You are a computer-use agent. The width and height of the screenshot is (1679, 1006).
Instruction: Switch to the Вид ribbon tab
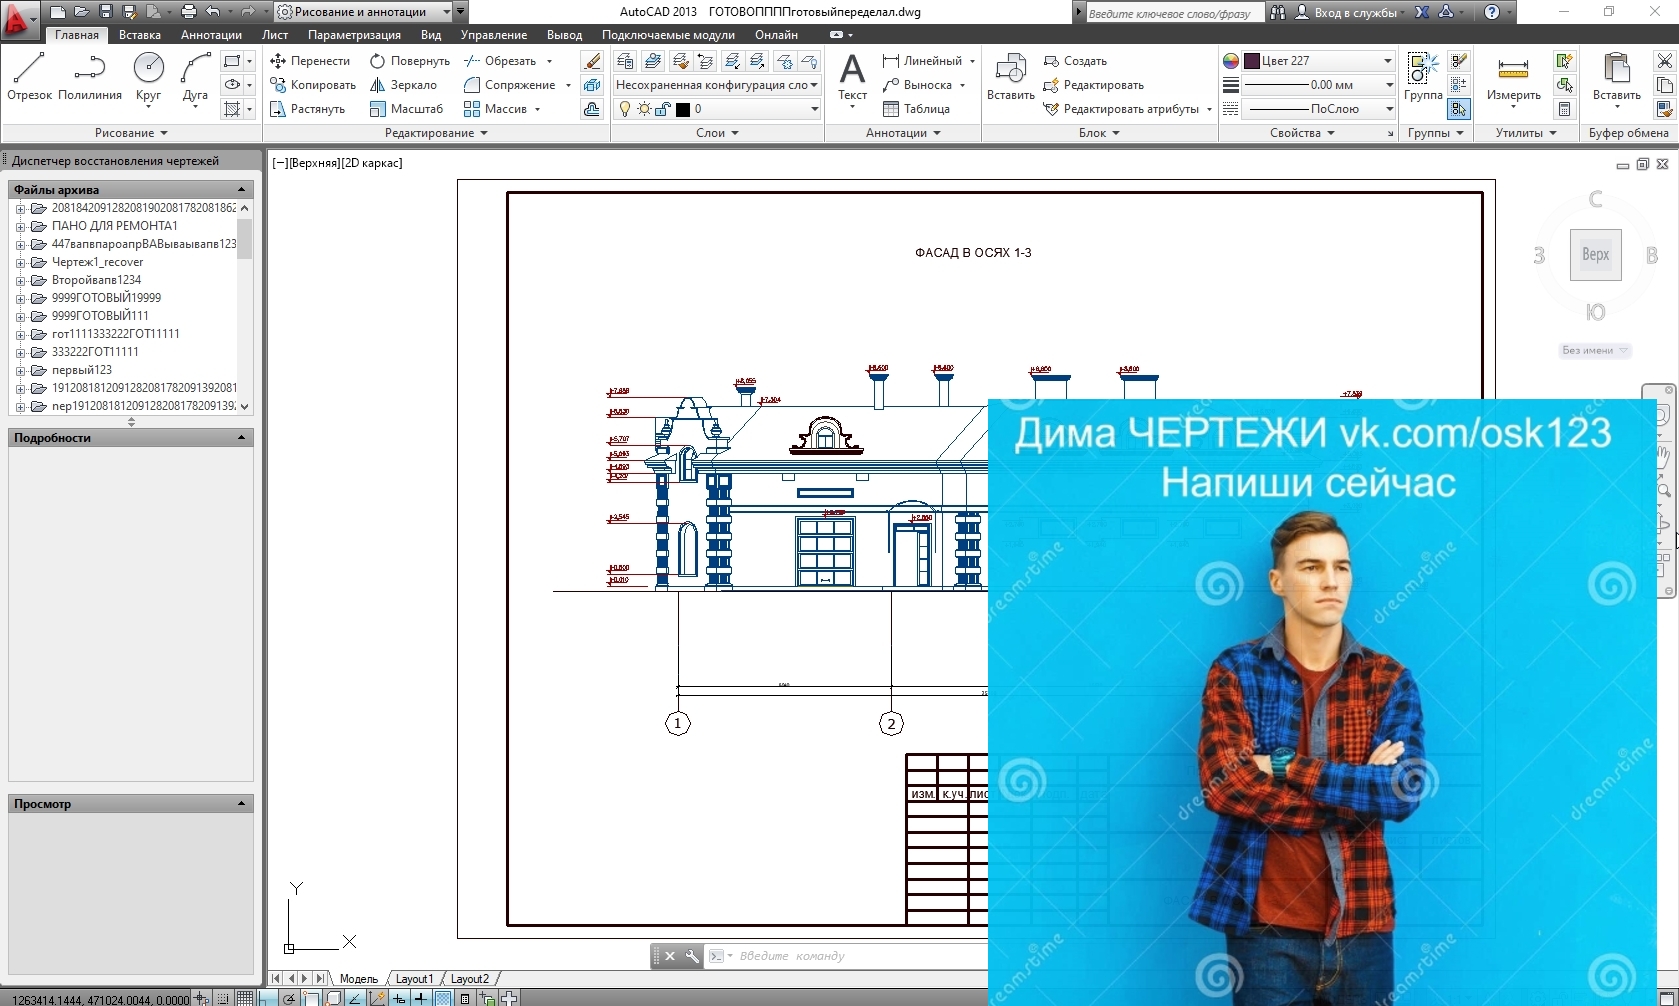tap(431, 35)
